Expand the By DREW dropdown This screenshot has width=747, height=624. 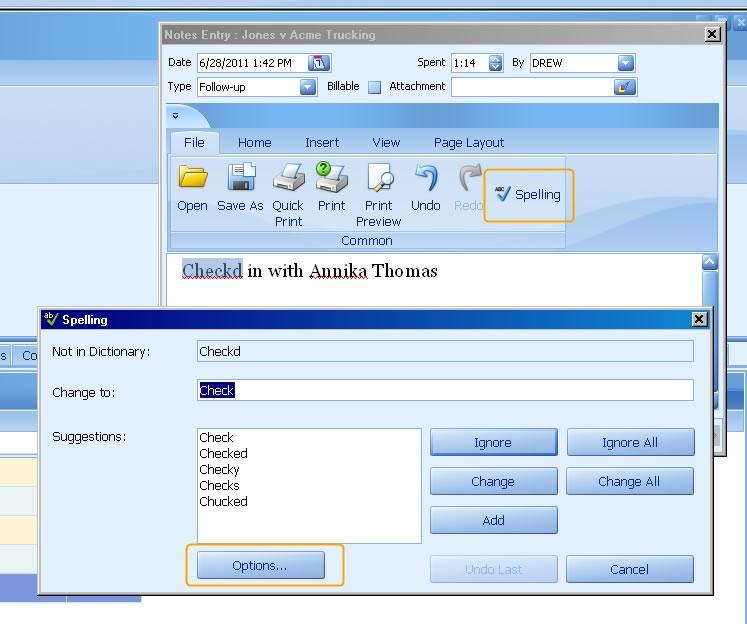(x=626, y=63)
